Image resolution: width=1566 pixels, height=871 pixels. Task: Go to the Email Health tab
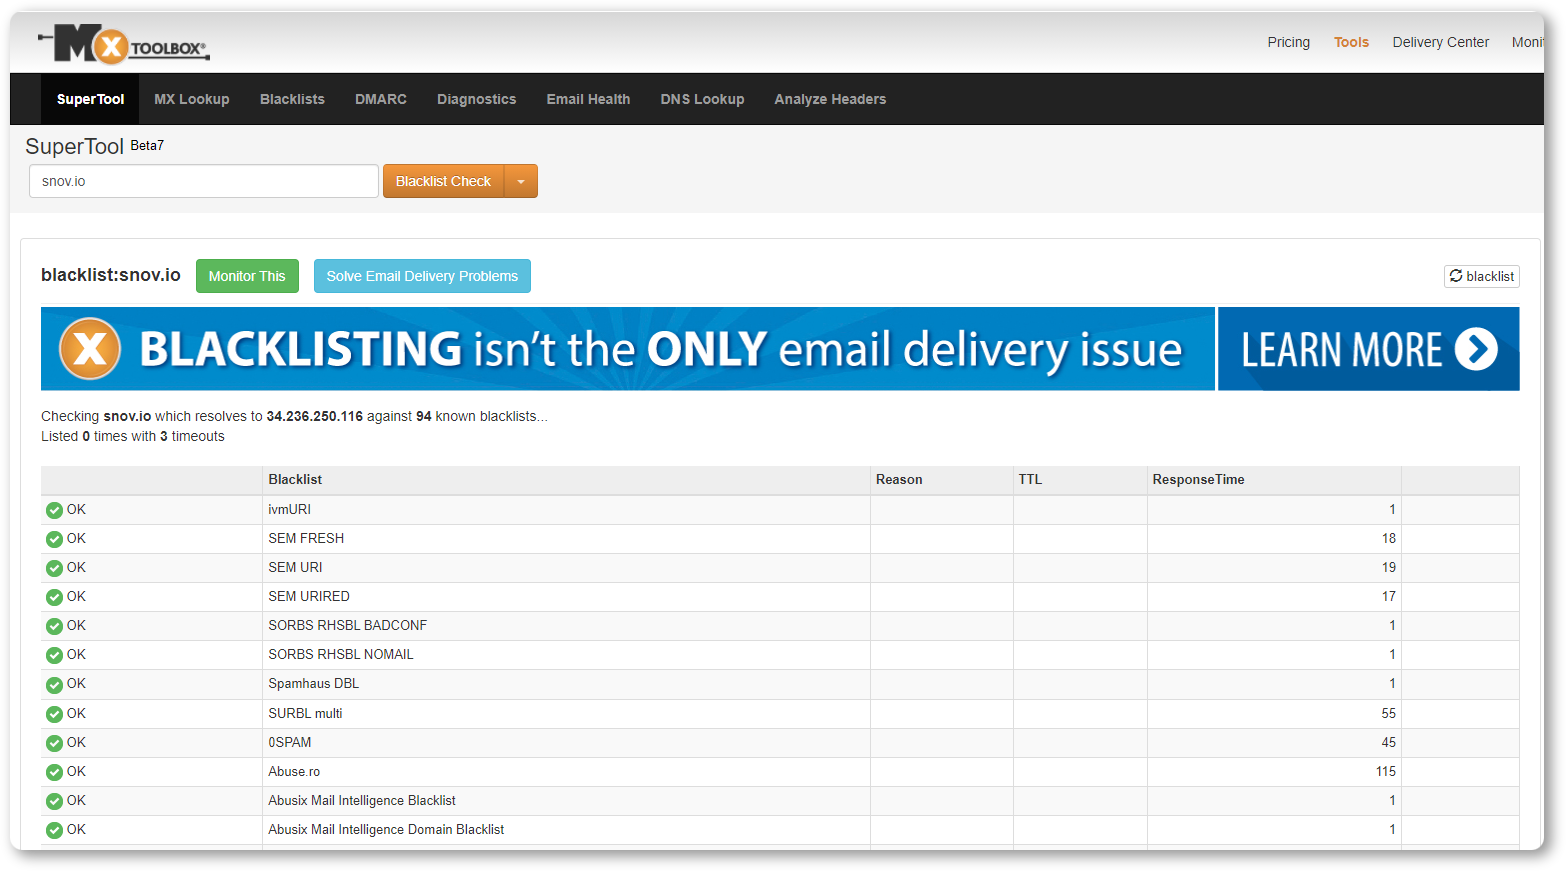pyautogui.click(x=588, y=99)
